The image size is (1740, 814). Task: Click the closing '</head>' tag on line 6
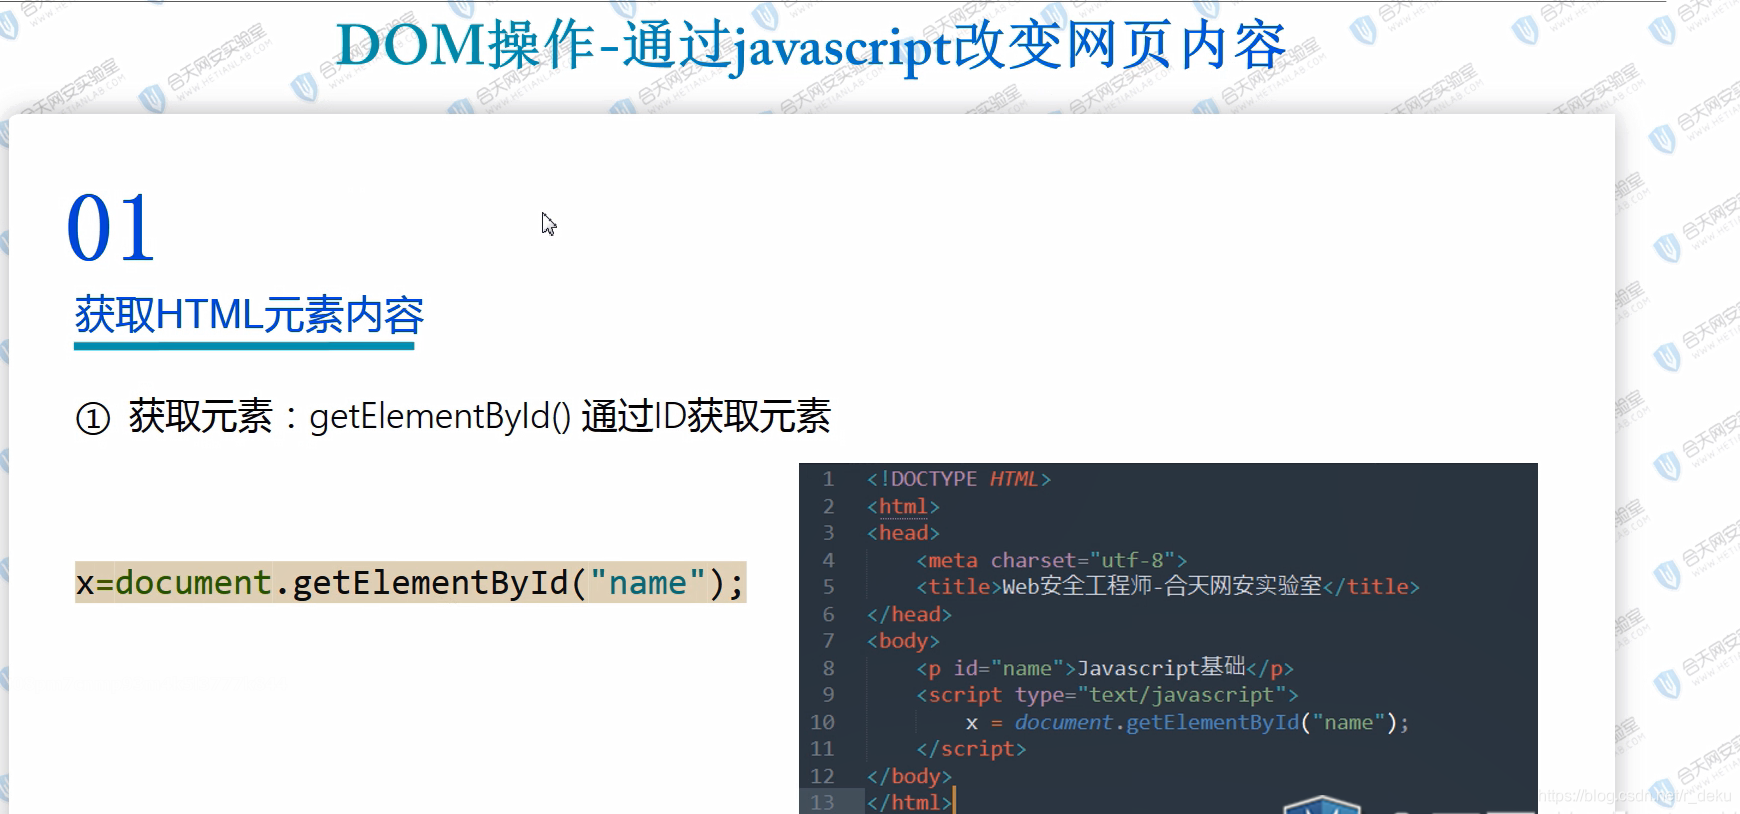[x=909, y=614]
